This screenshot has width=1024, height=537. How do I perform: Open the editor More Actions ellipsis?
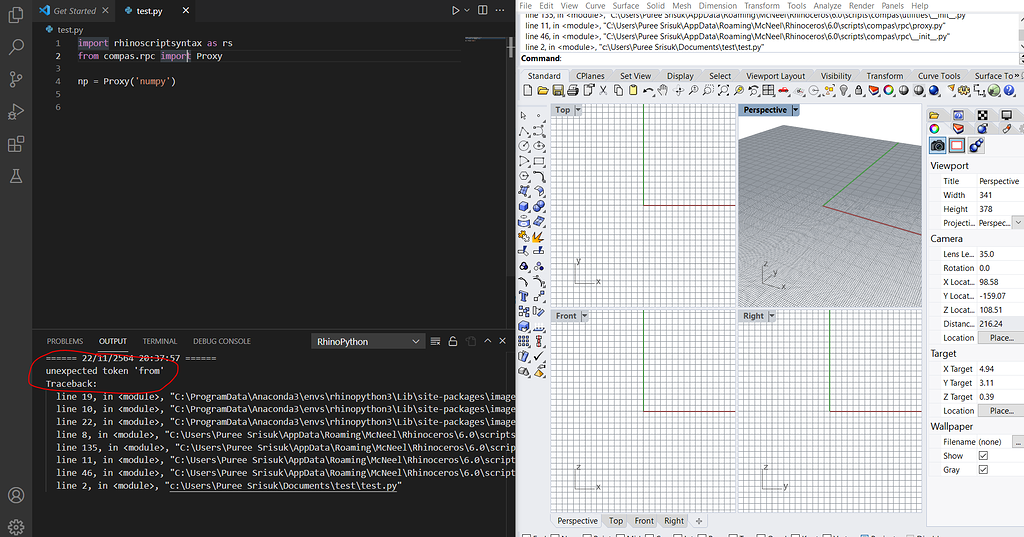[500, 10]
